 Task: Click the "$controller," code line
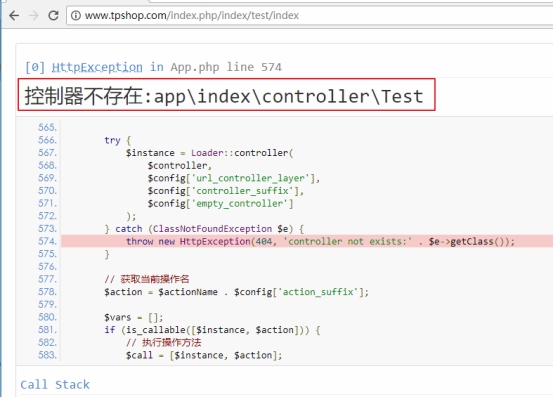click(179, 165)
